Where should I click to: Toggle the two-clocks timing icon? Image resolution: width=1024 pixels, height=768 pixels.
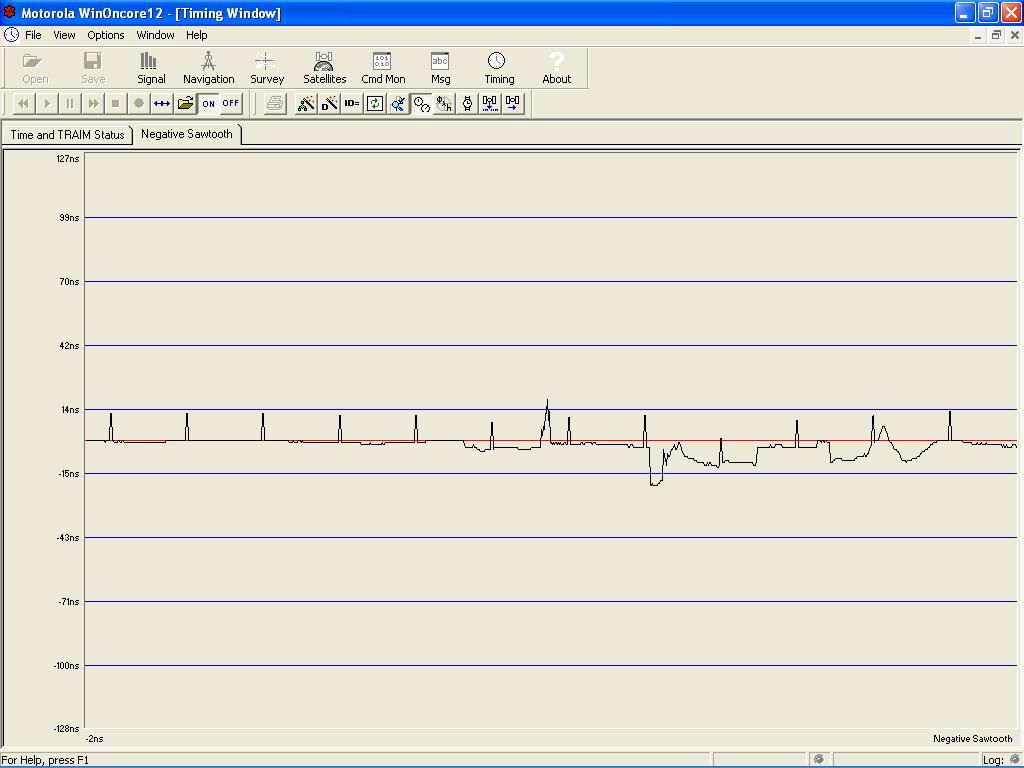tap(421, 103)
